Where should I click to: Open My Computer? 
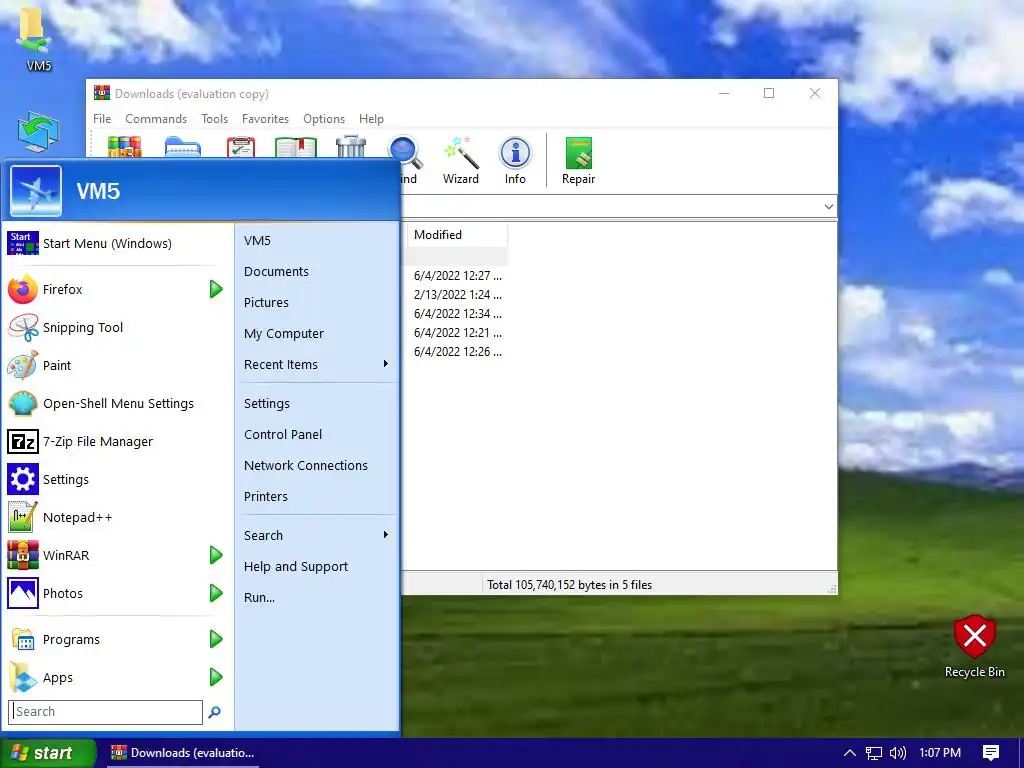(x=283, y=334)
